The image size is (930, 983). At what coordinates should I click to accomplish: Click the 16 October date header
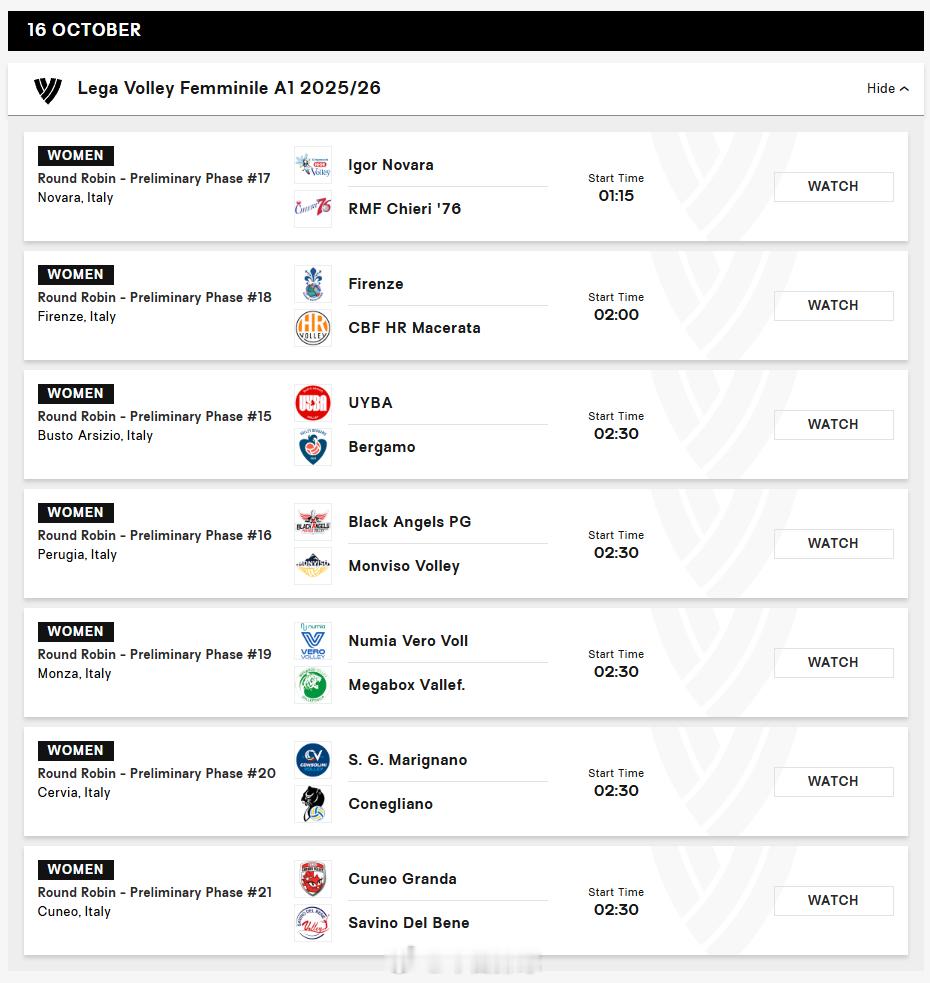[x=84, y=30]
